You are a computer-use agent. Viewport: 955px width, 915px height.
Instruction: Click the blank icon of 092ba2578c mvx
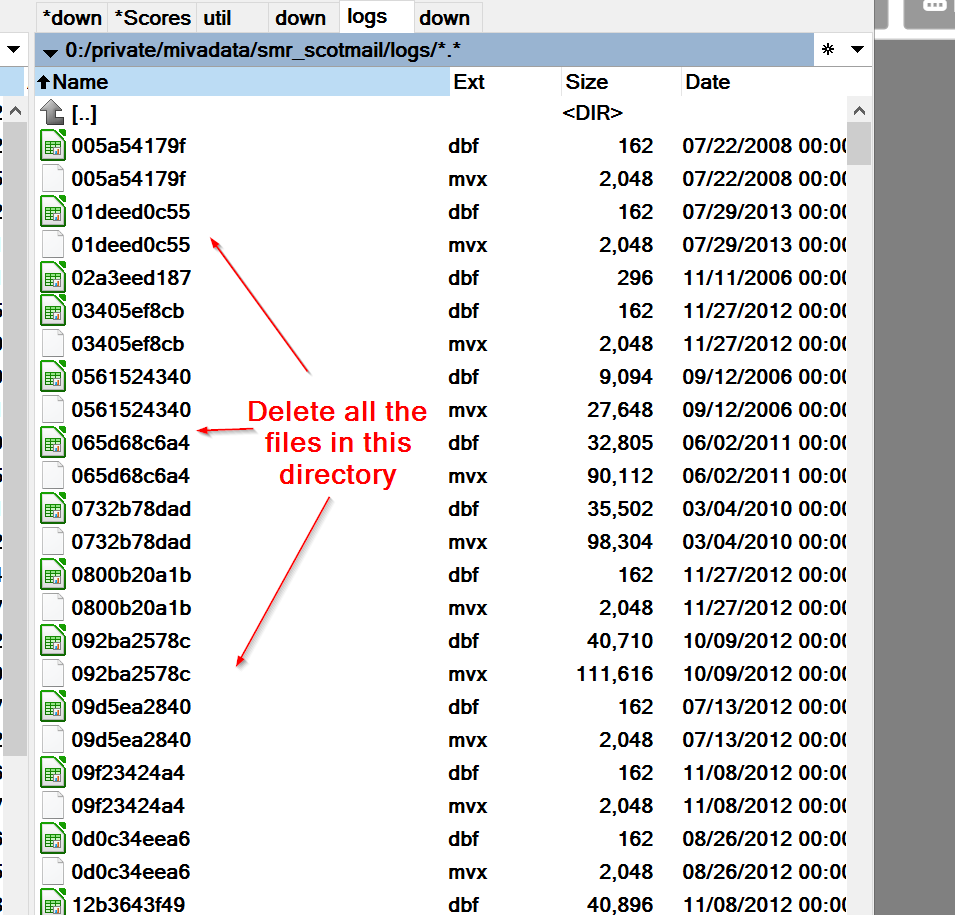pyautogui.click(x=53, y=674)
